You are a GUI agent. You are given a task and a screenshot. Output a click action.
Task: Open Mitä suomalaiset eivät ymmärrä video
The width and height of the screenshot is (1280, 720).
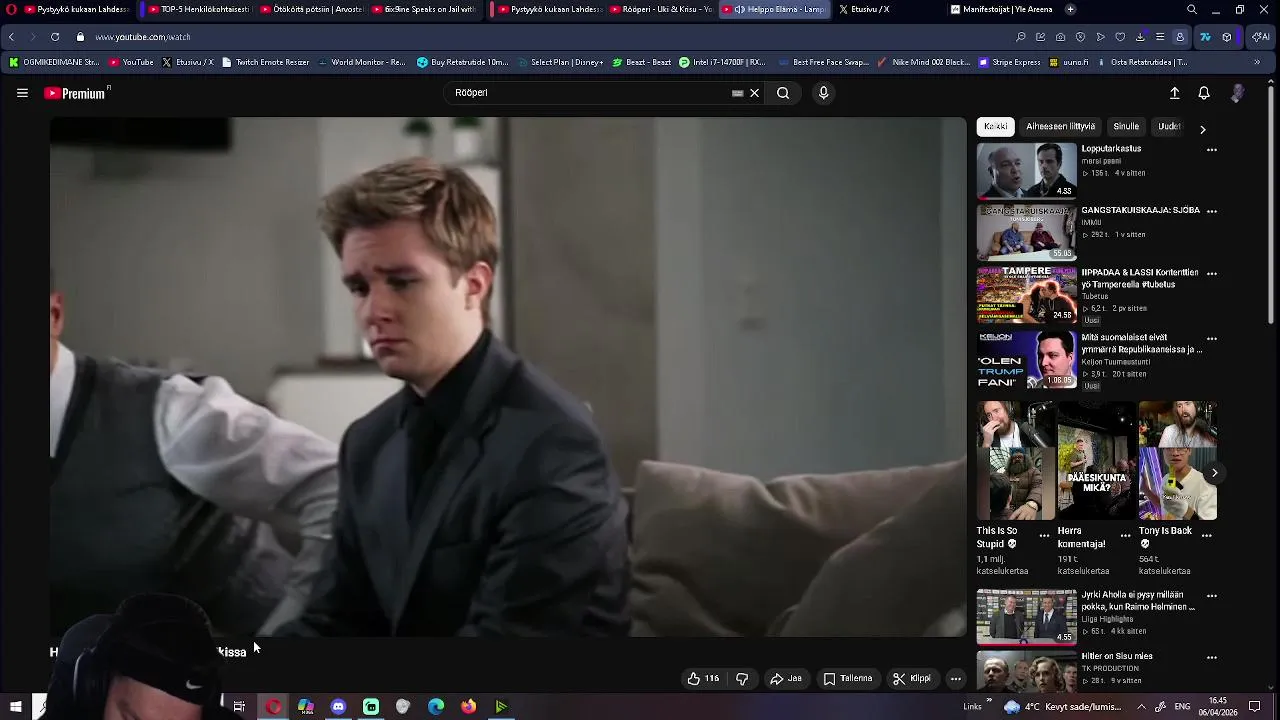tap(1026, 360)
